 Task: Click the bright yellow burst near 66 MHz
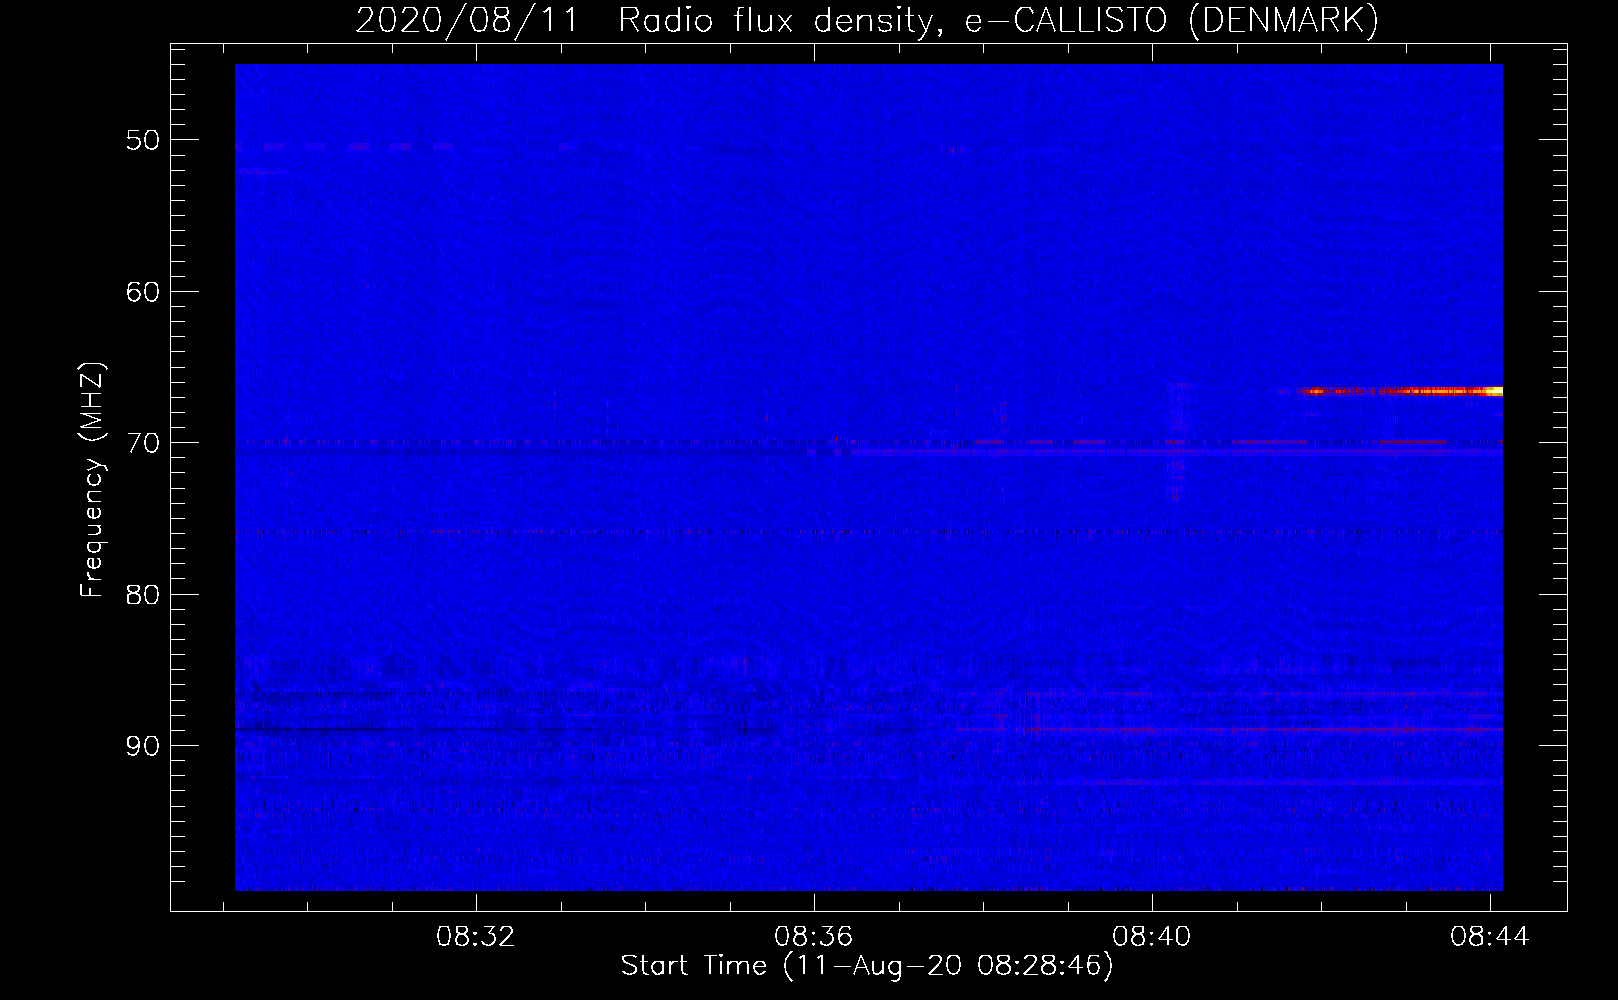1400,391
